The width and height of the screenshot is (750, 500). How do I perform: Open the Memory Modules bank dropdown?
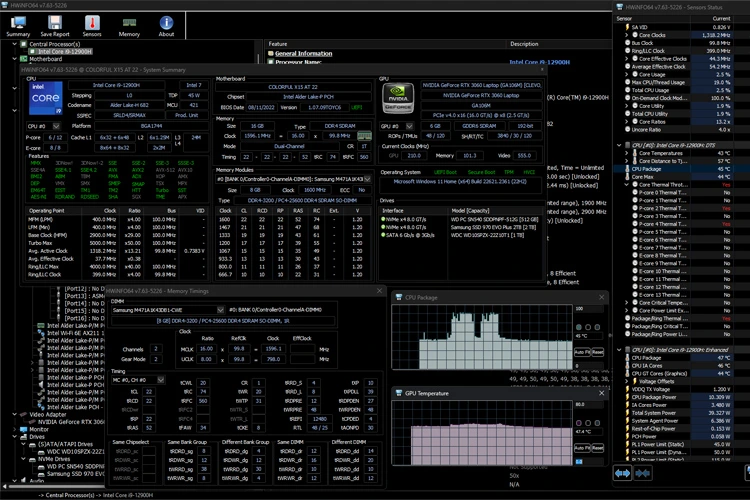point(367,179)
